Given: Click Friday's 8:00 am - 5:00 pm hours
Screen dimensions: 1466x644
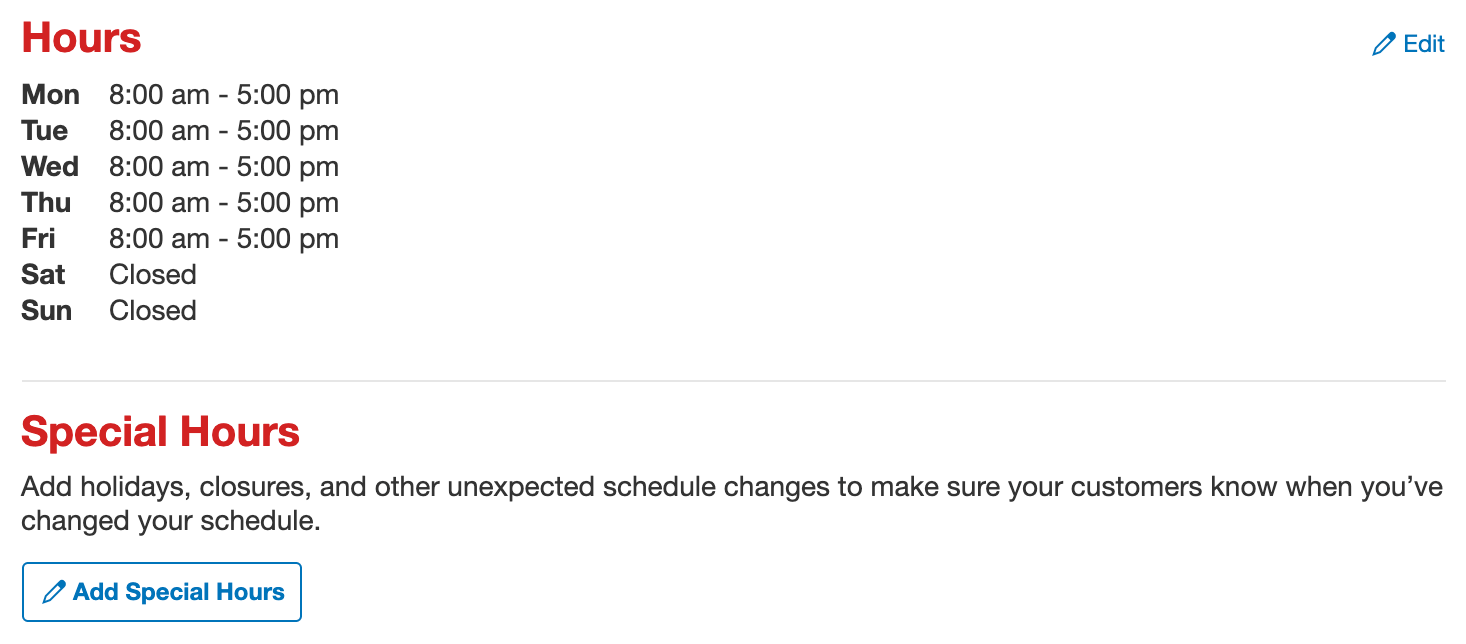Looking at the screenshot, I should pyautogui.click(x=224, y=239).
